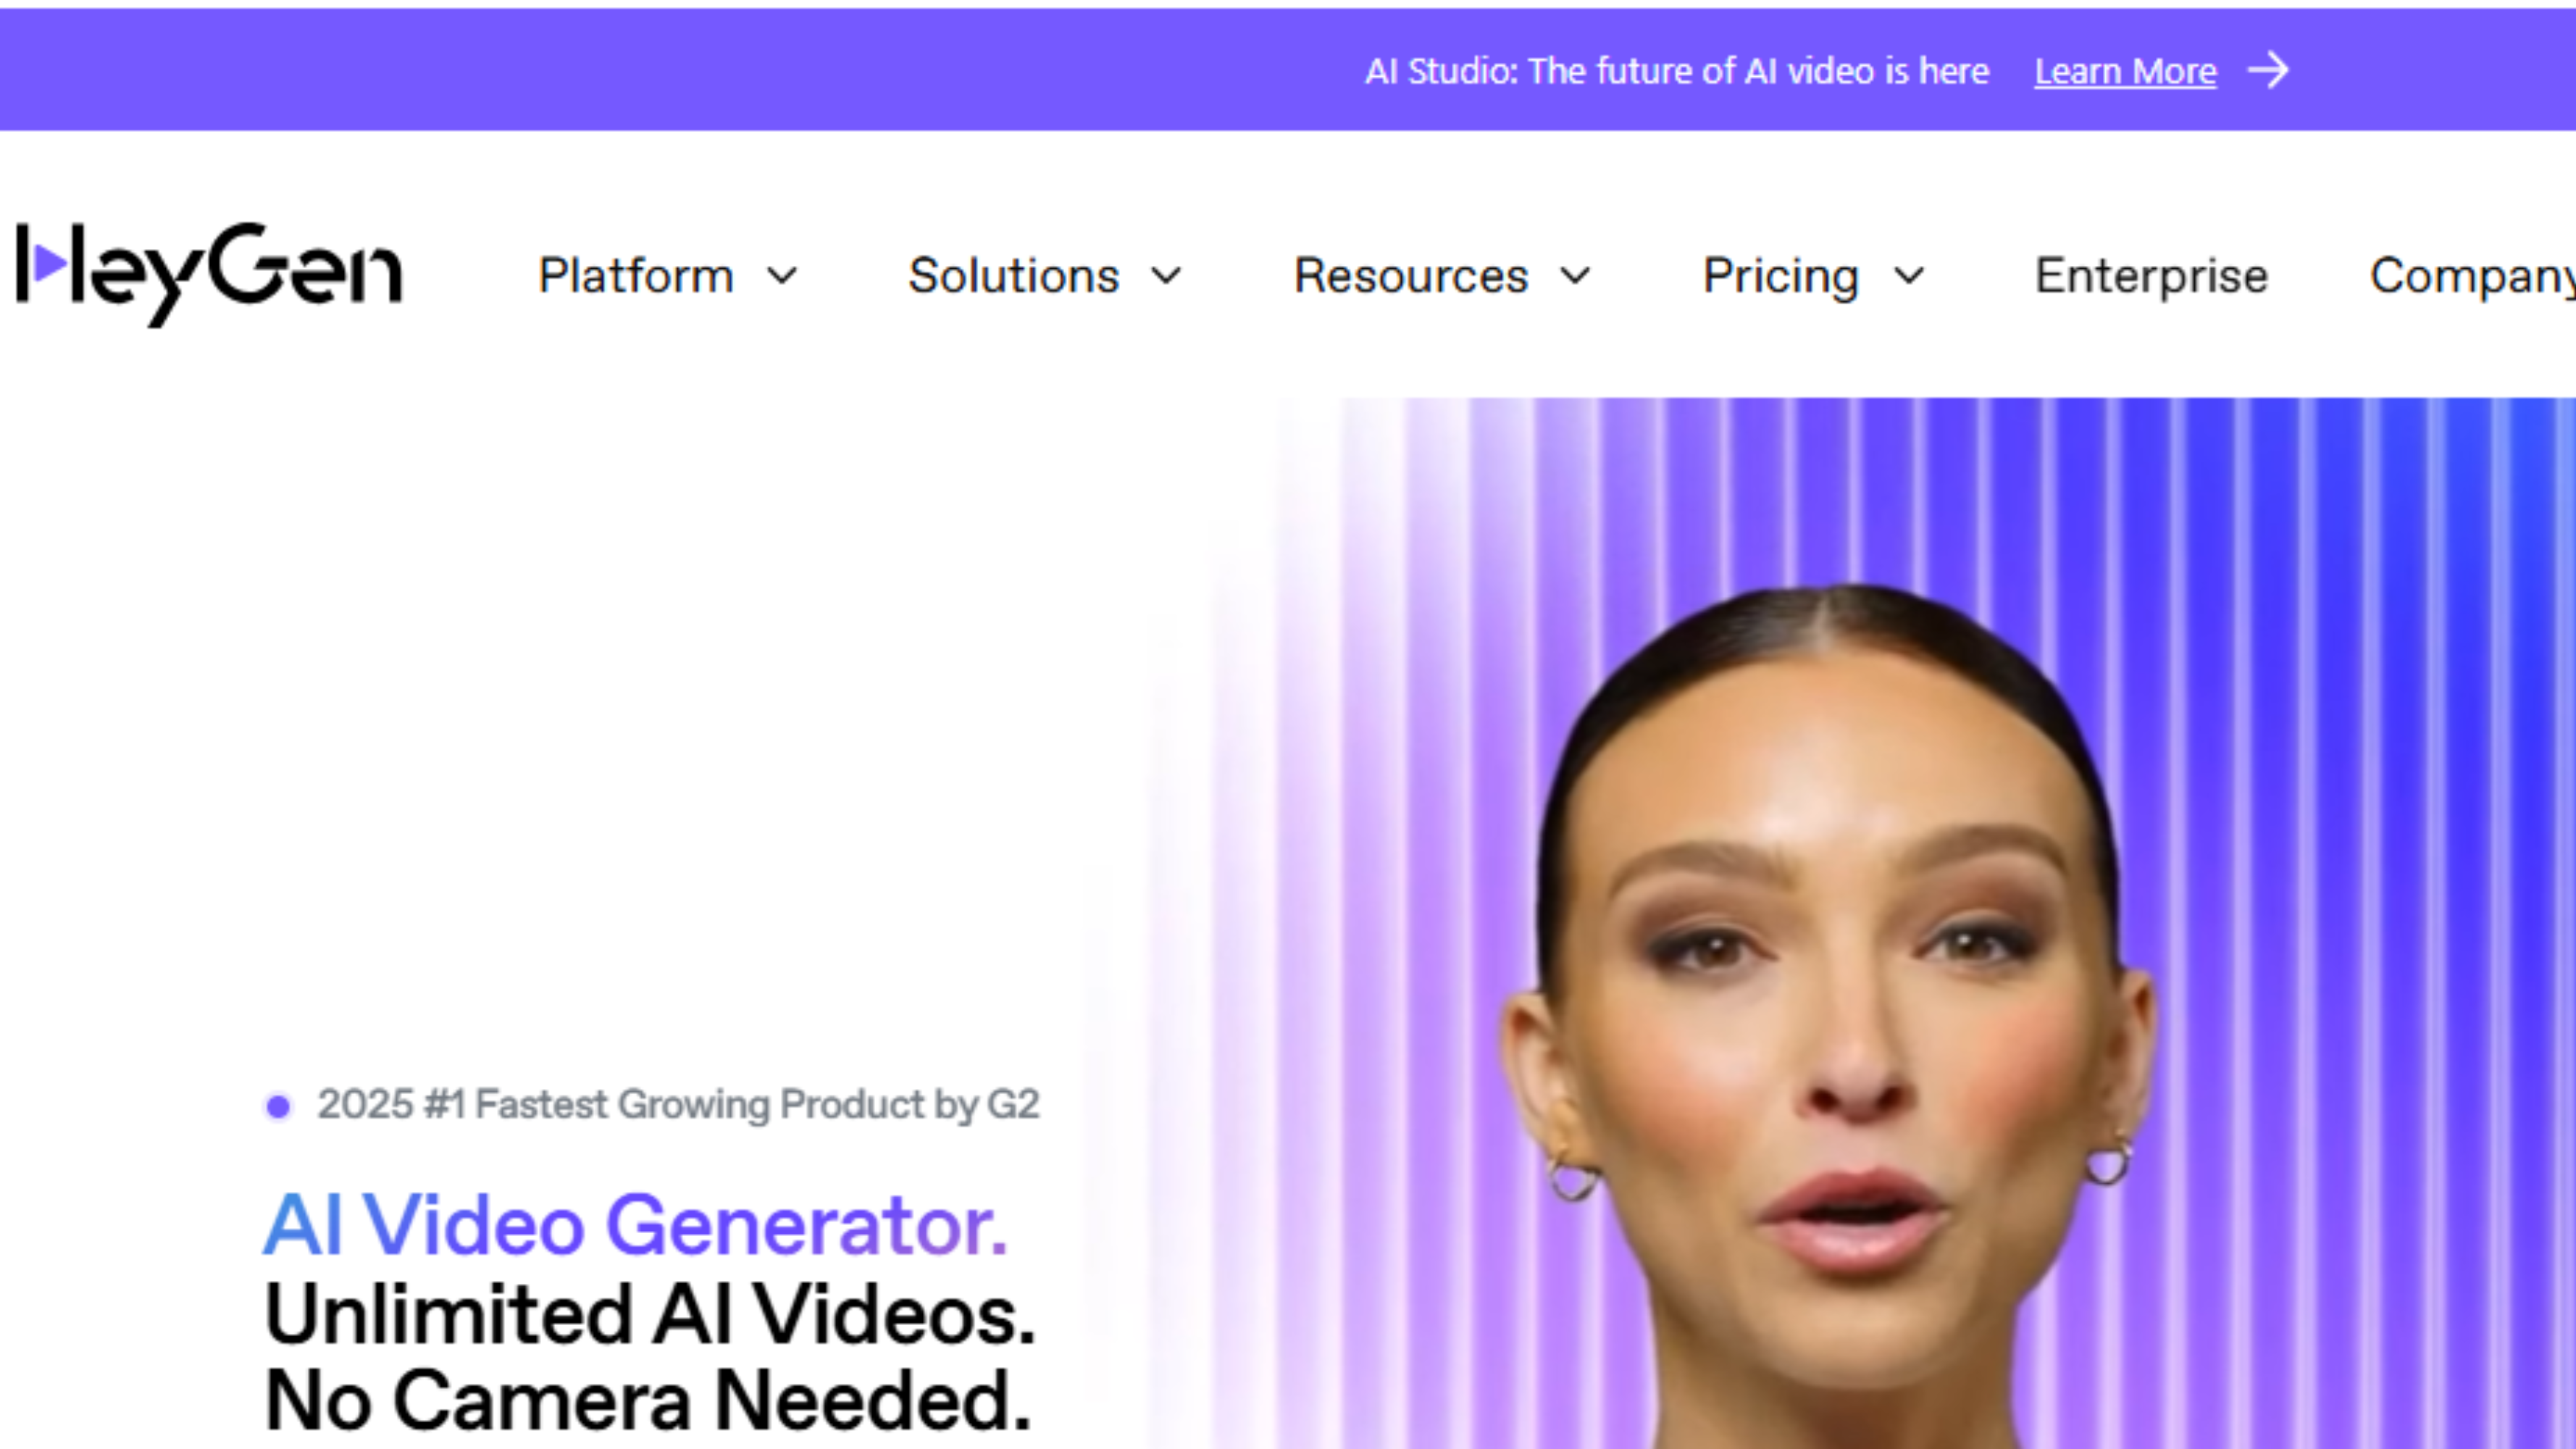Image resolution: width=2576 pixels, height=1449 pixels.
Task: Open the Resources menu
Action: [1411, 275]
